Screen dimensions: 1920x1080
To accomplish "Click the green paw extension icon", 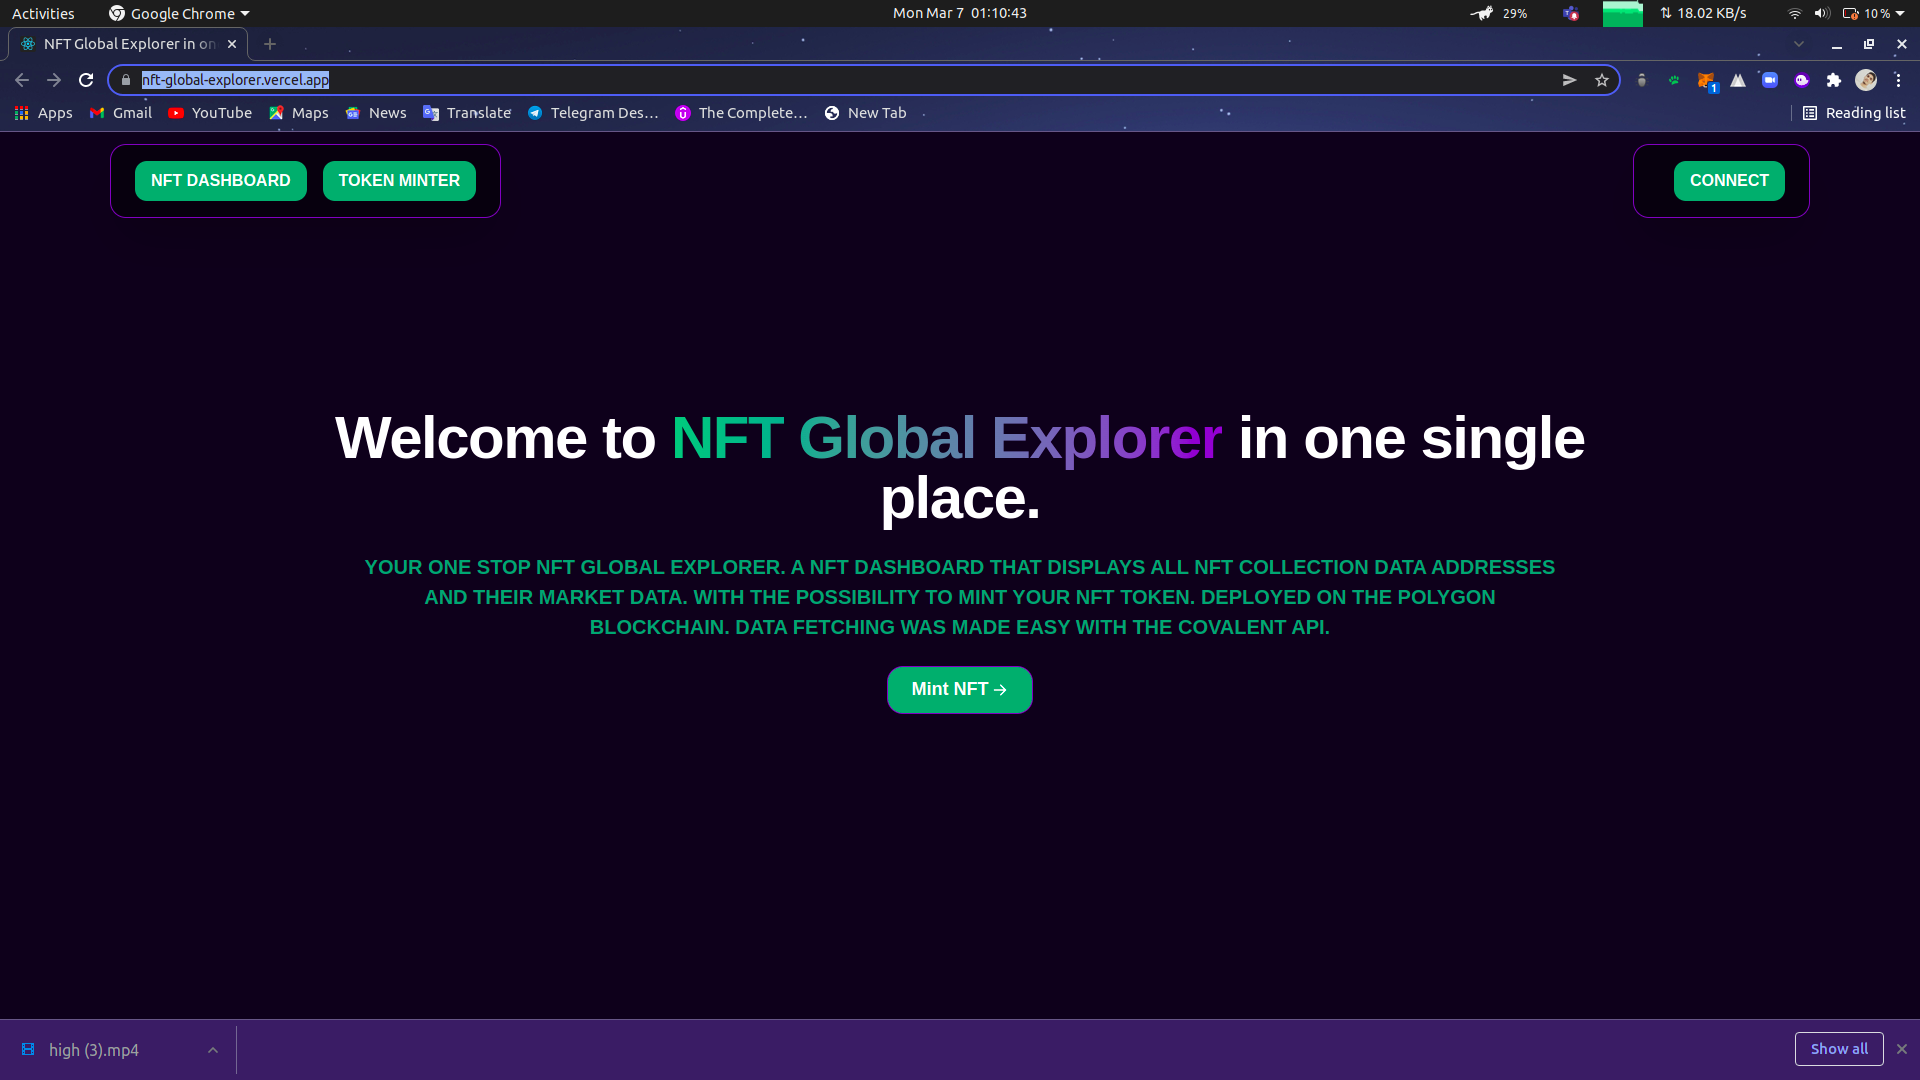I will pos(1674,80).
